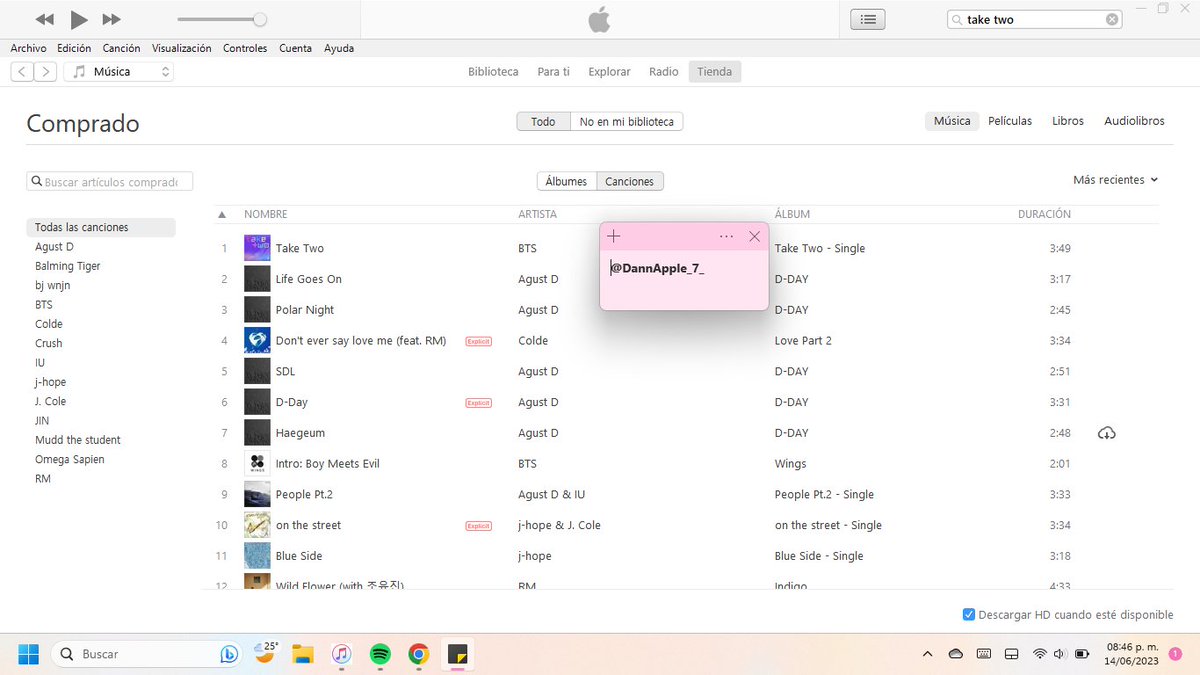Open the Controles menu
1200x675 pixels.
(x=245, y=48)
